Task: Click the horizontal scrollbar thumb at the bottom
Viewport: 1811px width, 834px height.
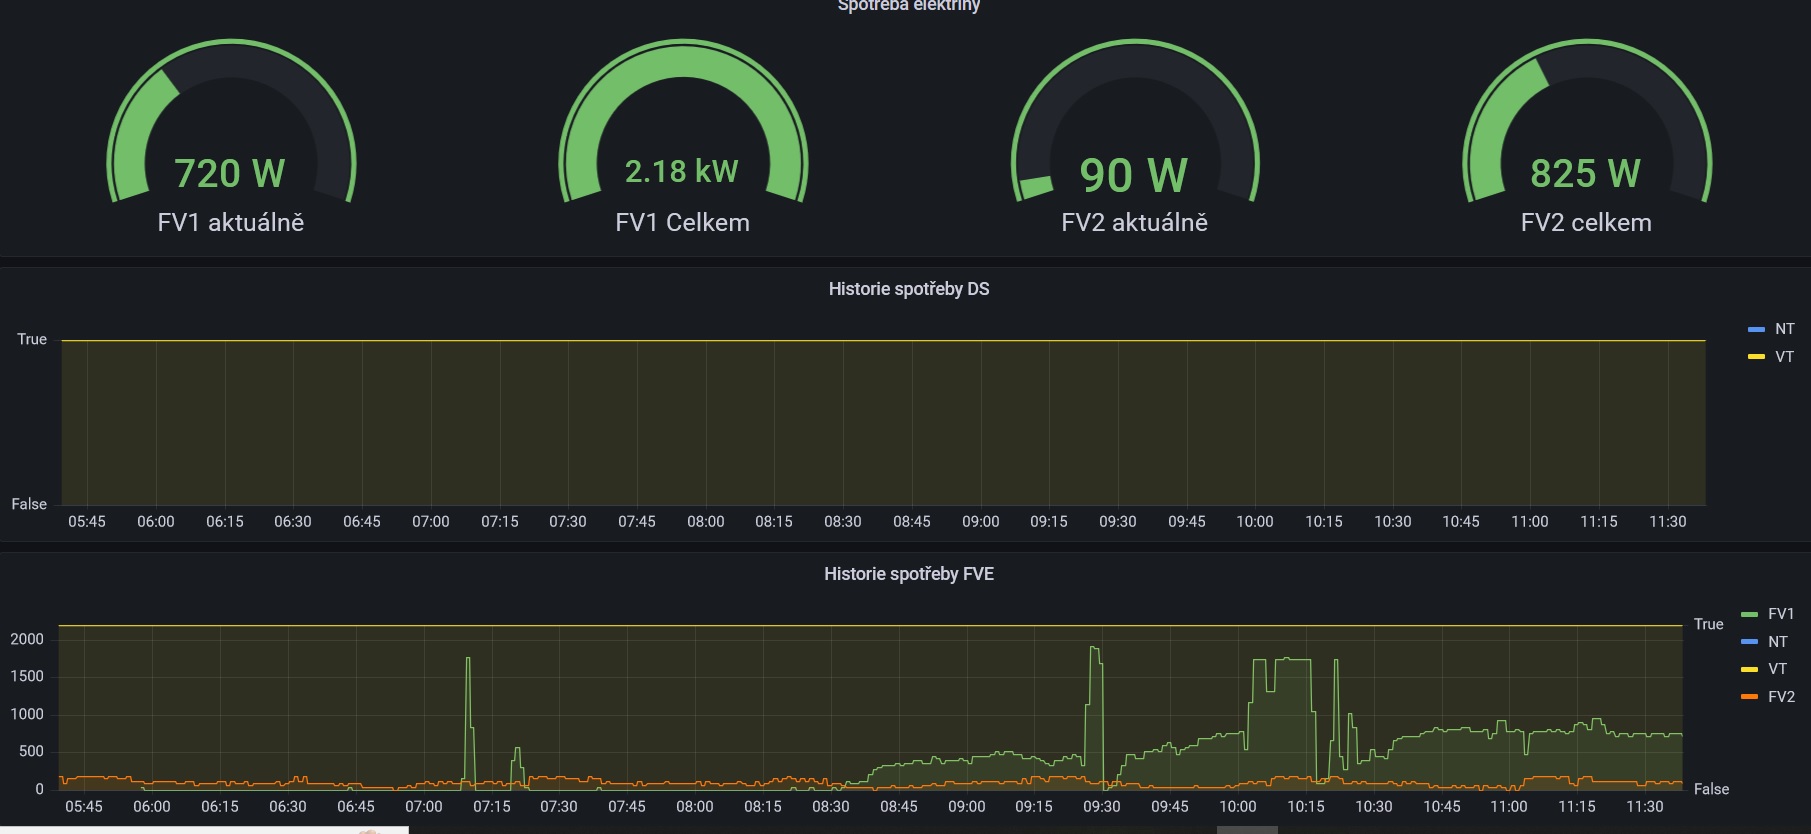Action: coord(1247,829)
